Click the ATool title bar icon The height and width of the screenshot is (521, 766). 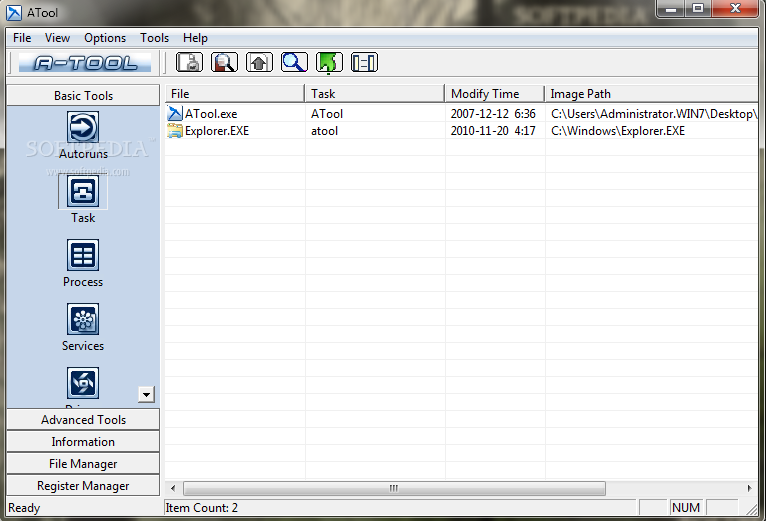tap(14, 12)
